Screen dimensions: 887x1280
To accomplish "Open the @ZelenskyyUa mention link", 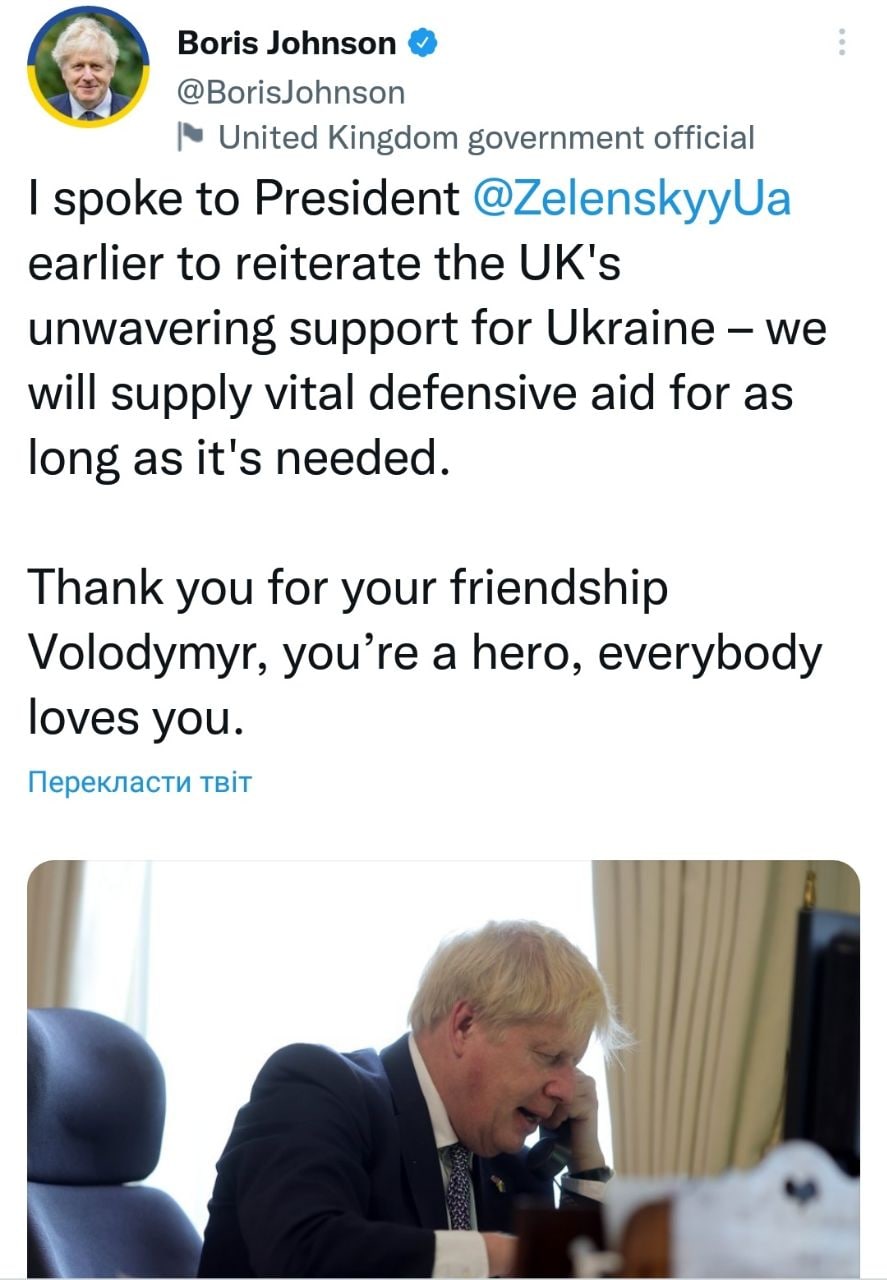I will click(x=629, y=199).
